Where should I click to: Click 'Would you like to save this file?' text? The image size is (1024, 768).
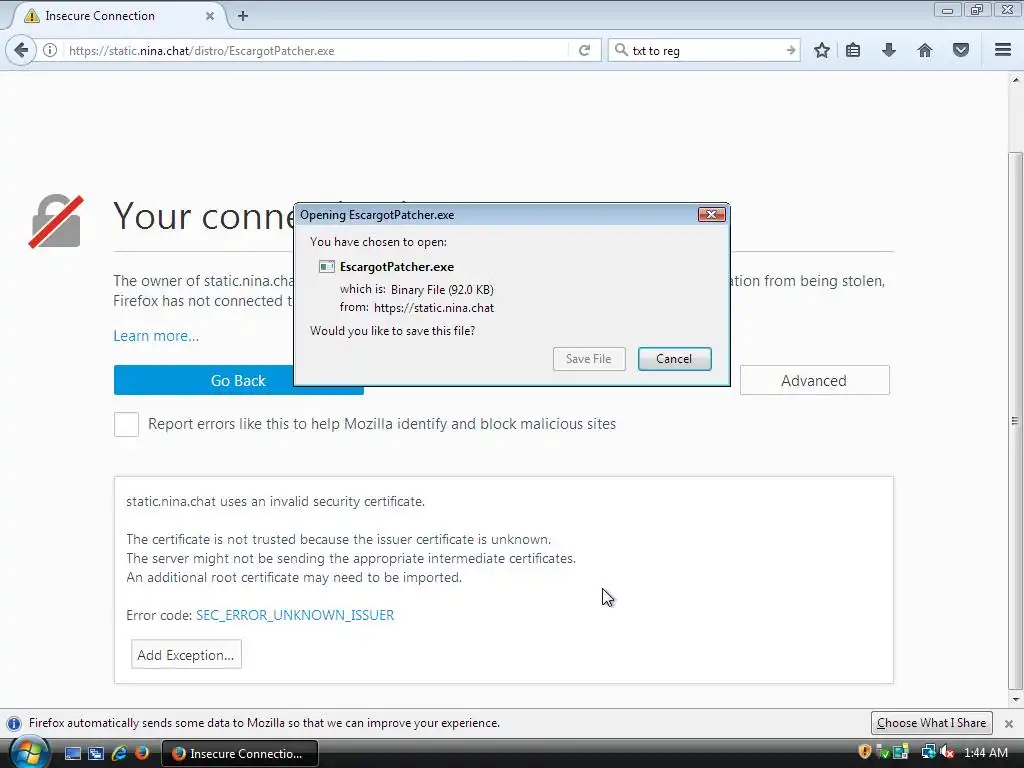click(392, 331)
